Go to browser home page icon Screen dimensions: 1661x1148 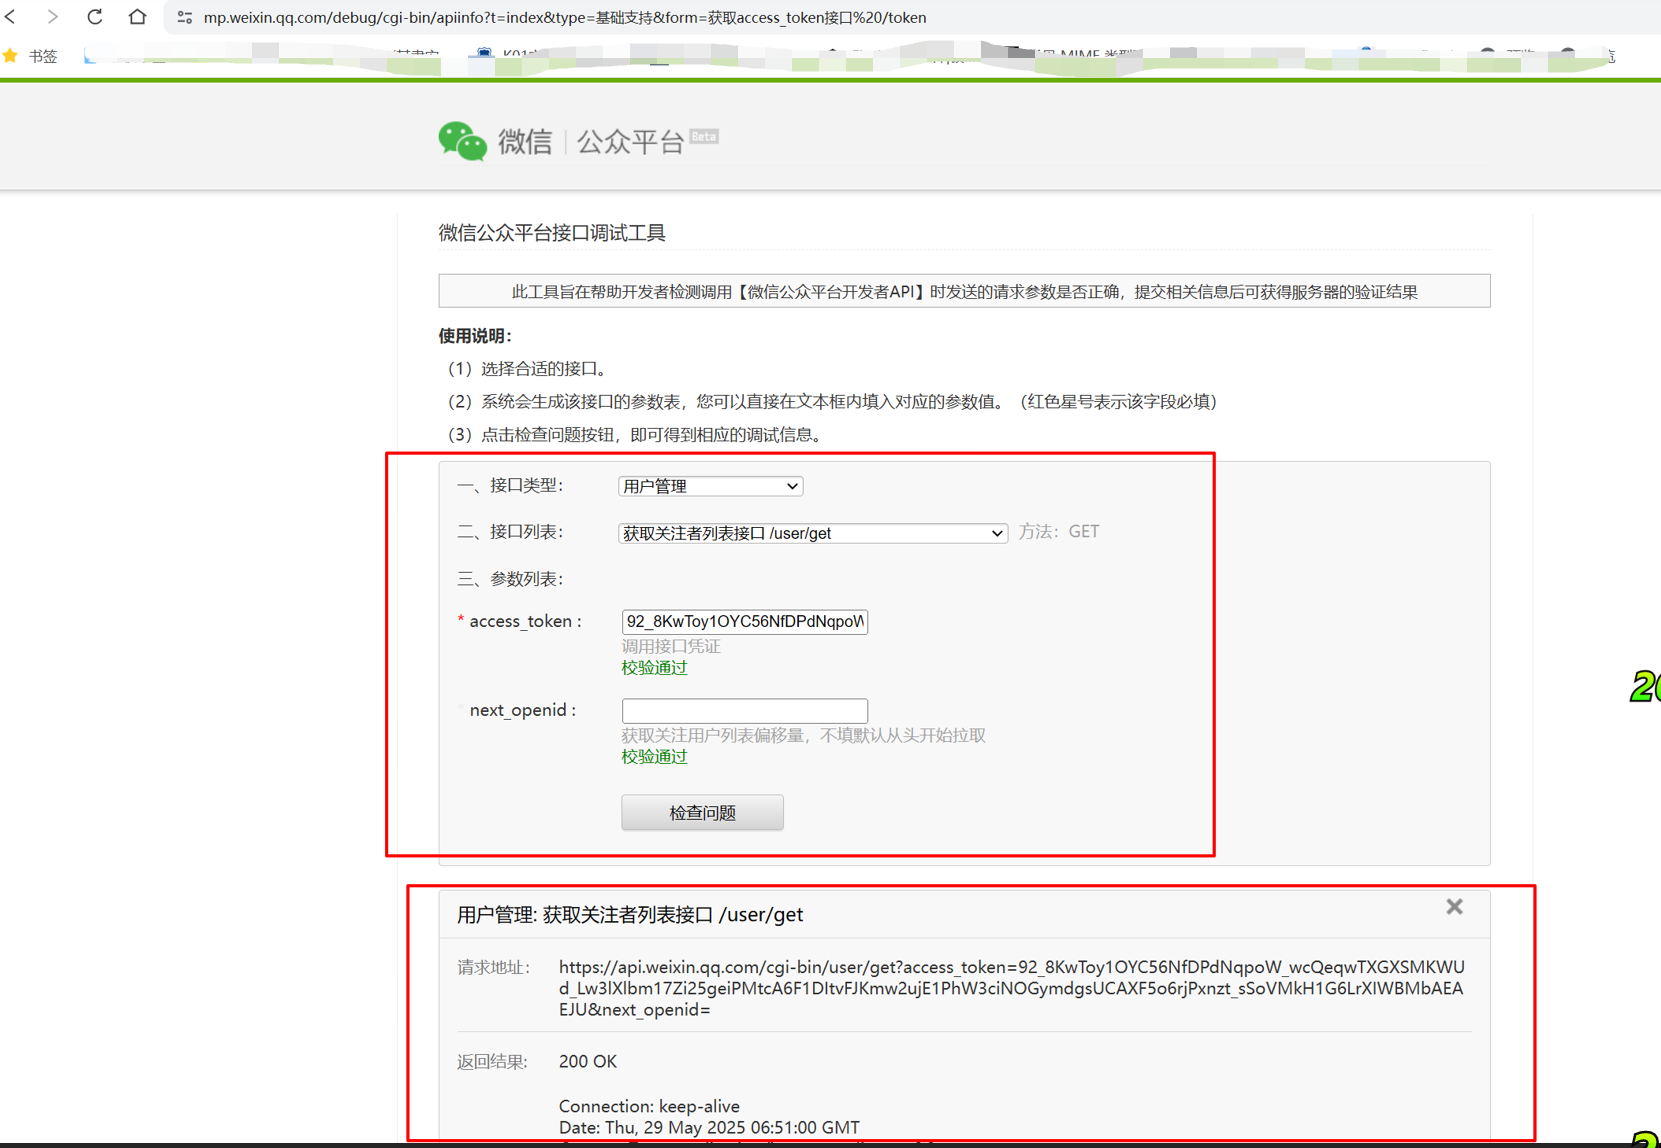(x=138, y=17)
